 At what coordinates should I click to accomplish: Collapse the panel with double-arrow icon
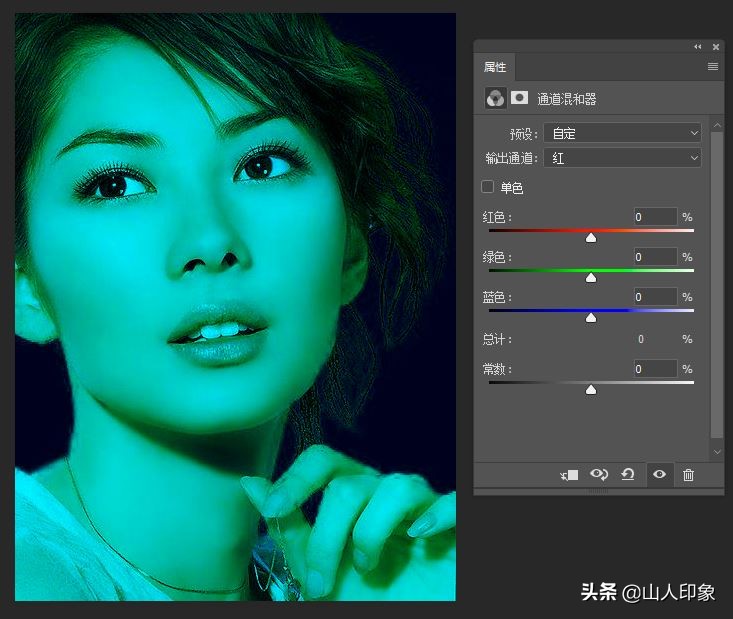(697, 47)
